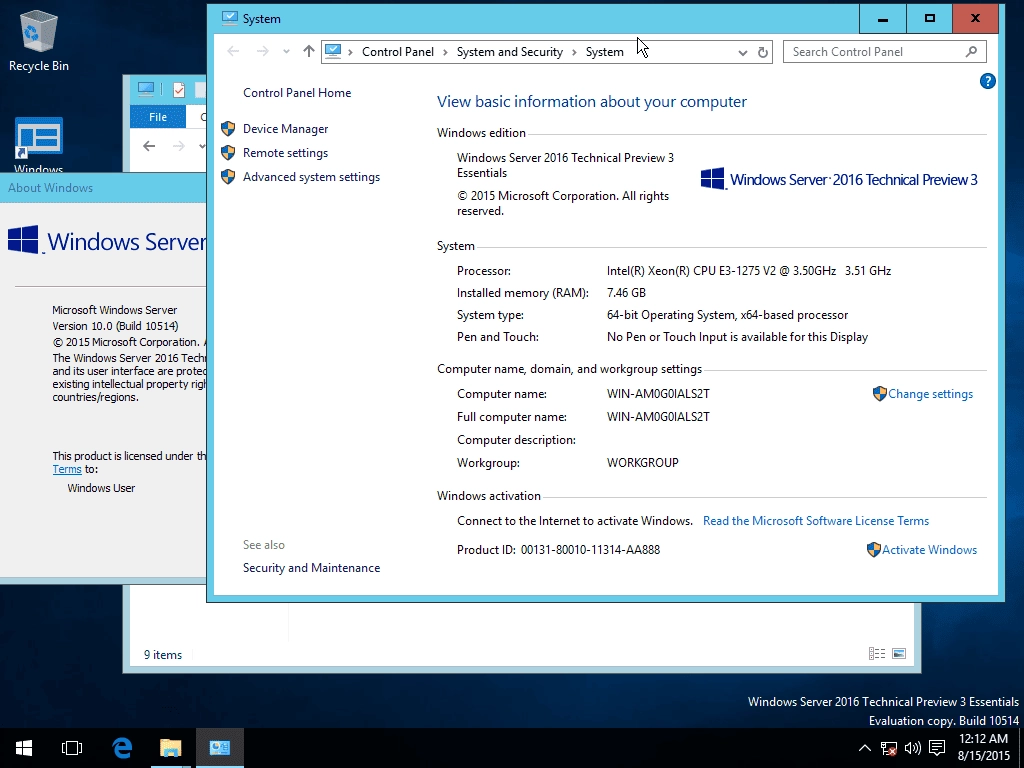
Task: Click Product ID 00131-80010-11314-AA888 text
Action: 558,550
